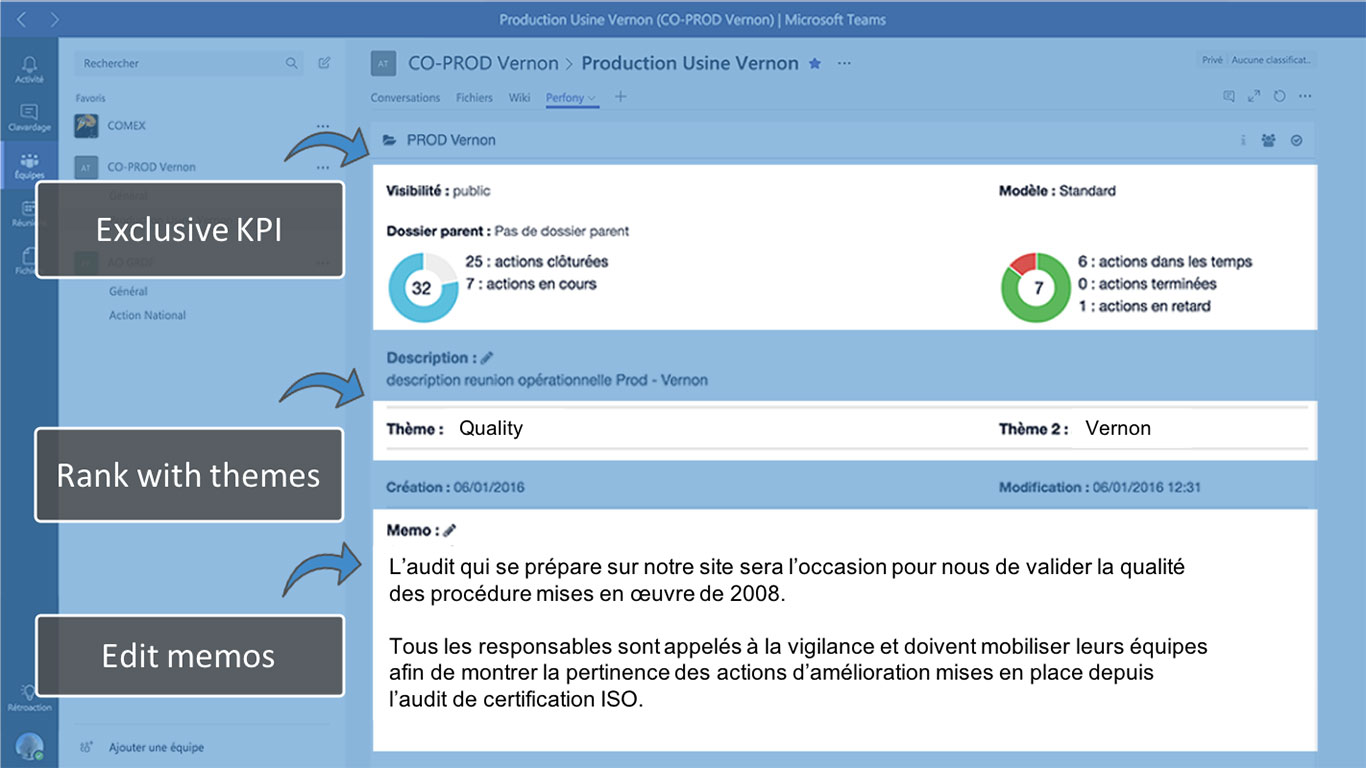Switch to the Fichiers tab
Viewport: 1366px width, 768px height.
coord(475,98)
